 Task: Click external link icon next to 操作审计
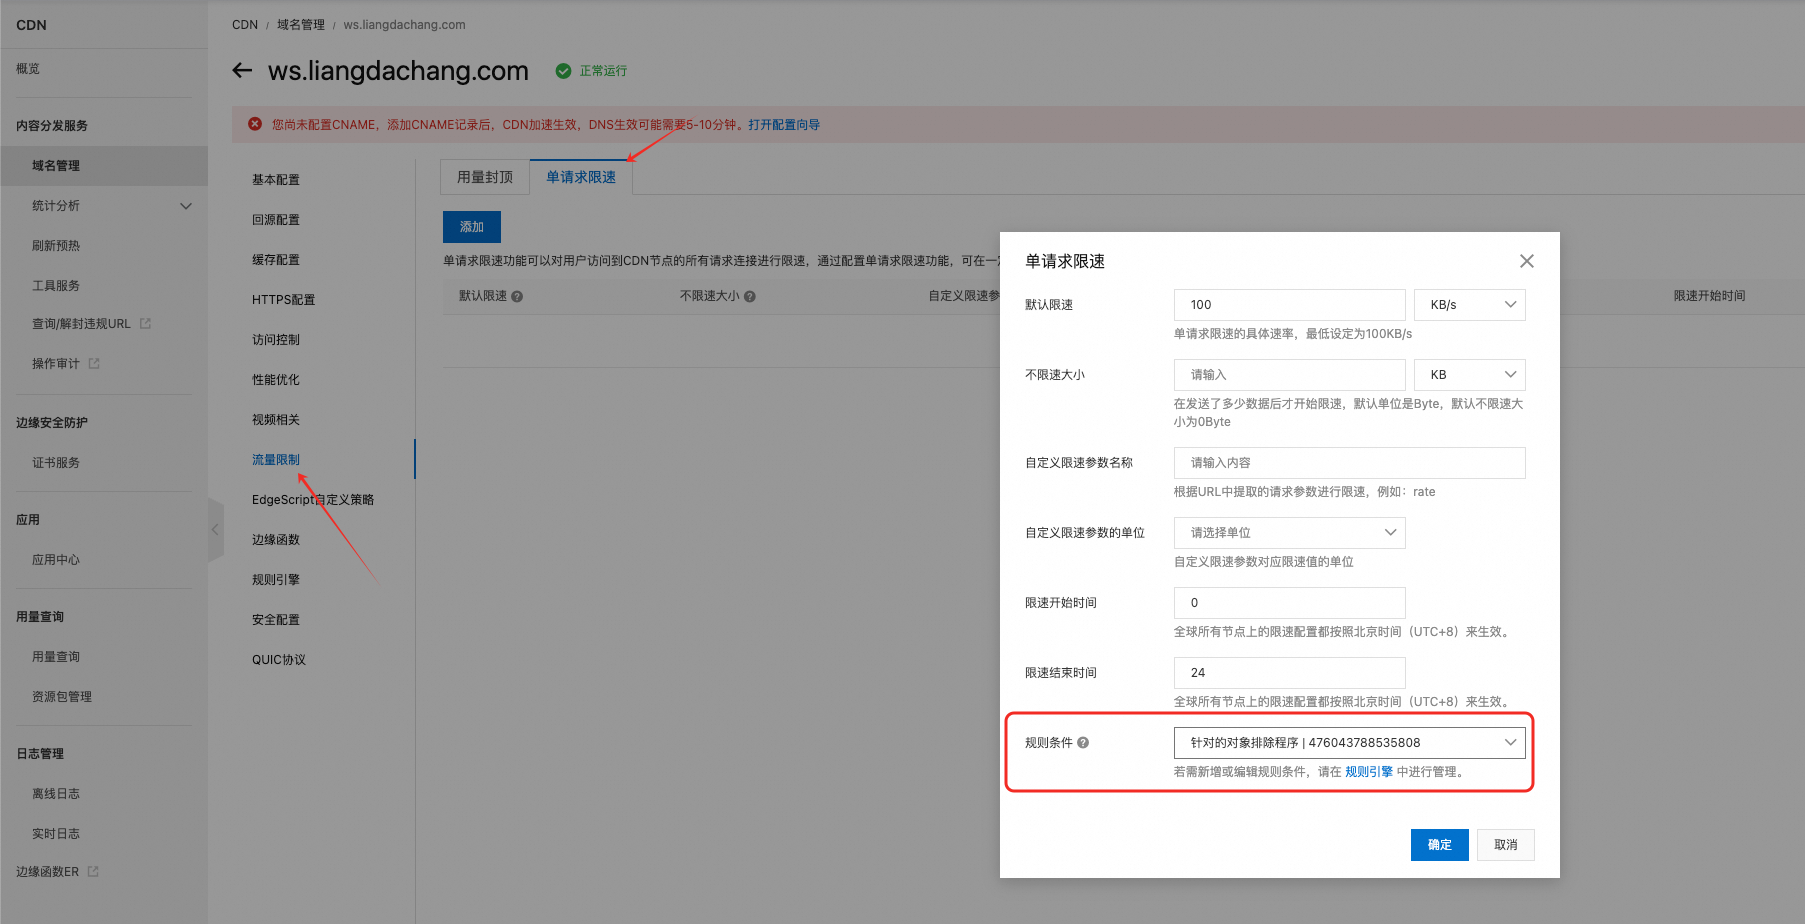coord(94,363)
